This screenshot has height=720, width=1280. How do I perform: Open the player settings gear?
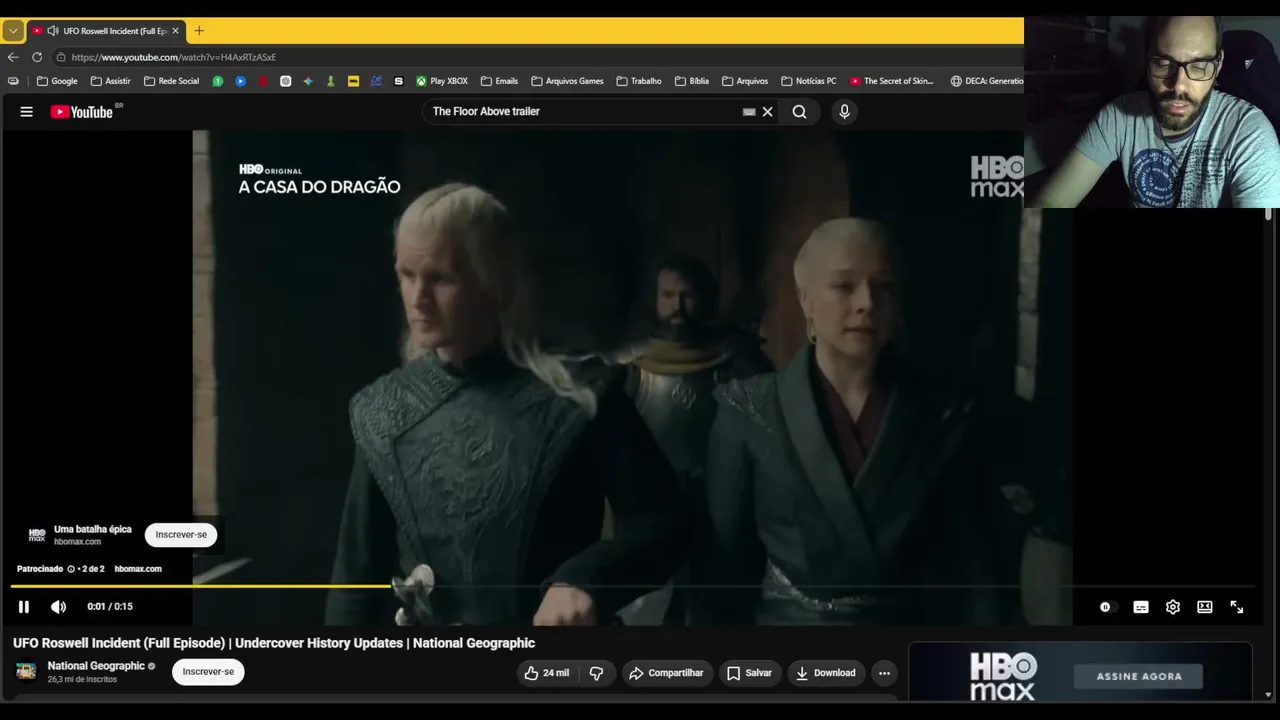click(x=1173, y=607)
